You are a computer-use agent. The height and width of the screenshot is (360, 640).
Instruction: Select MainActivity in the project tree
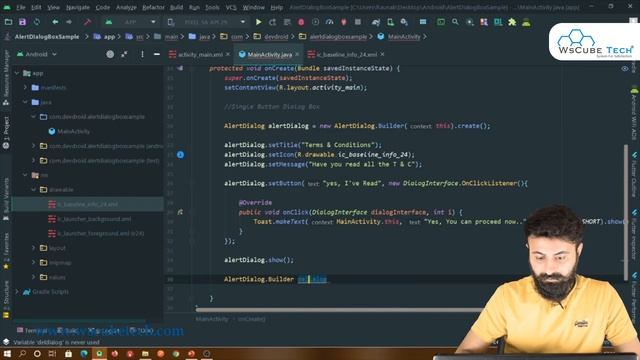73,131
